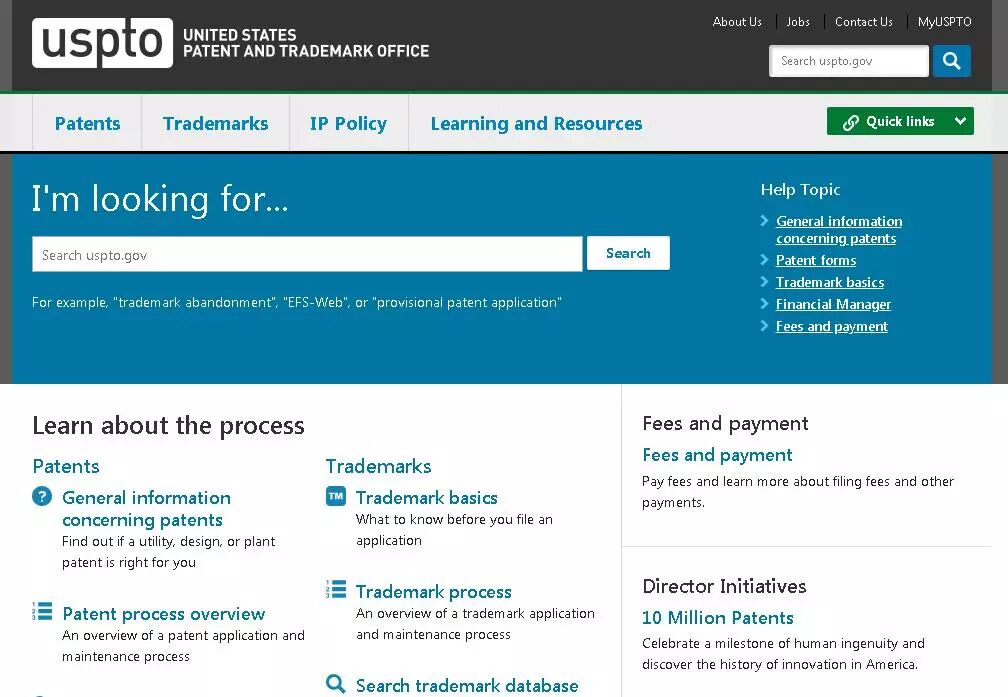1008x697 pixels.
Task: Click 'Pay fees and learn more' description text
Action: 798,492
